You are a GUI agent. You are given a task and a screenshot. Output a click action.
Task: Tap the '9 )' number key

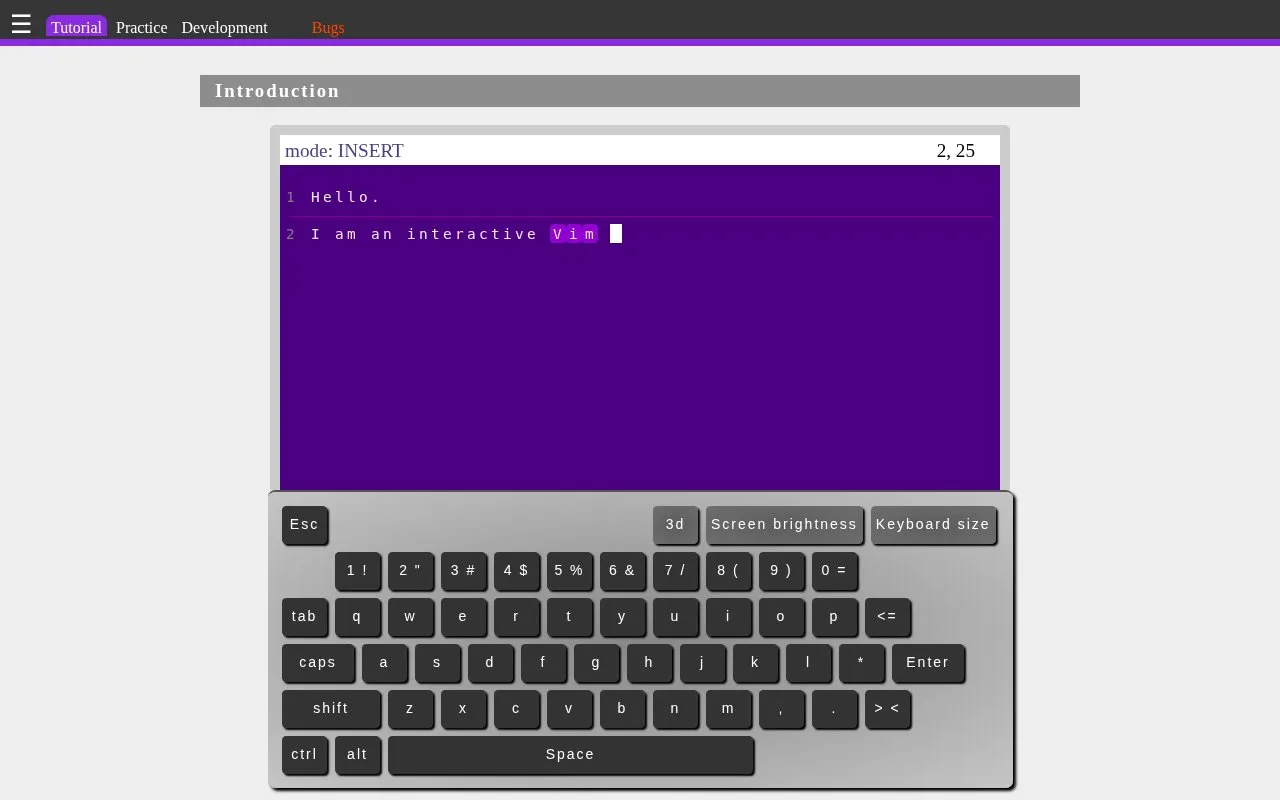point(781,571)
